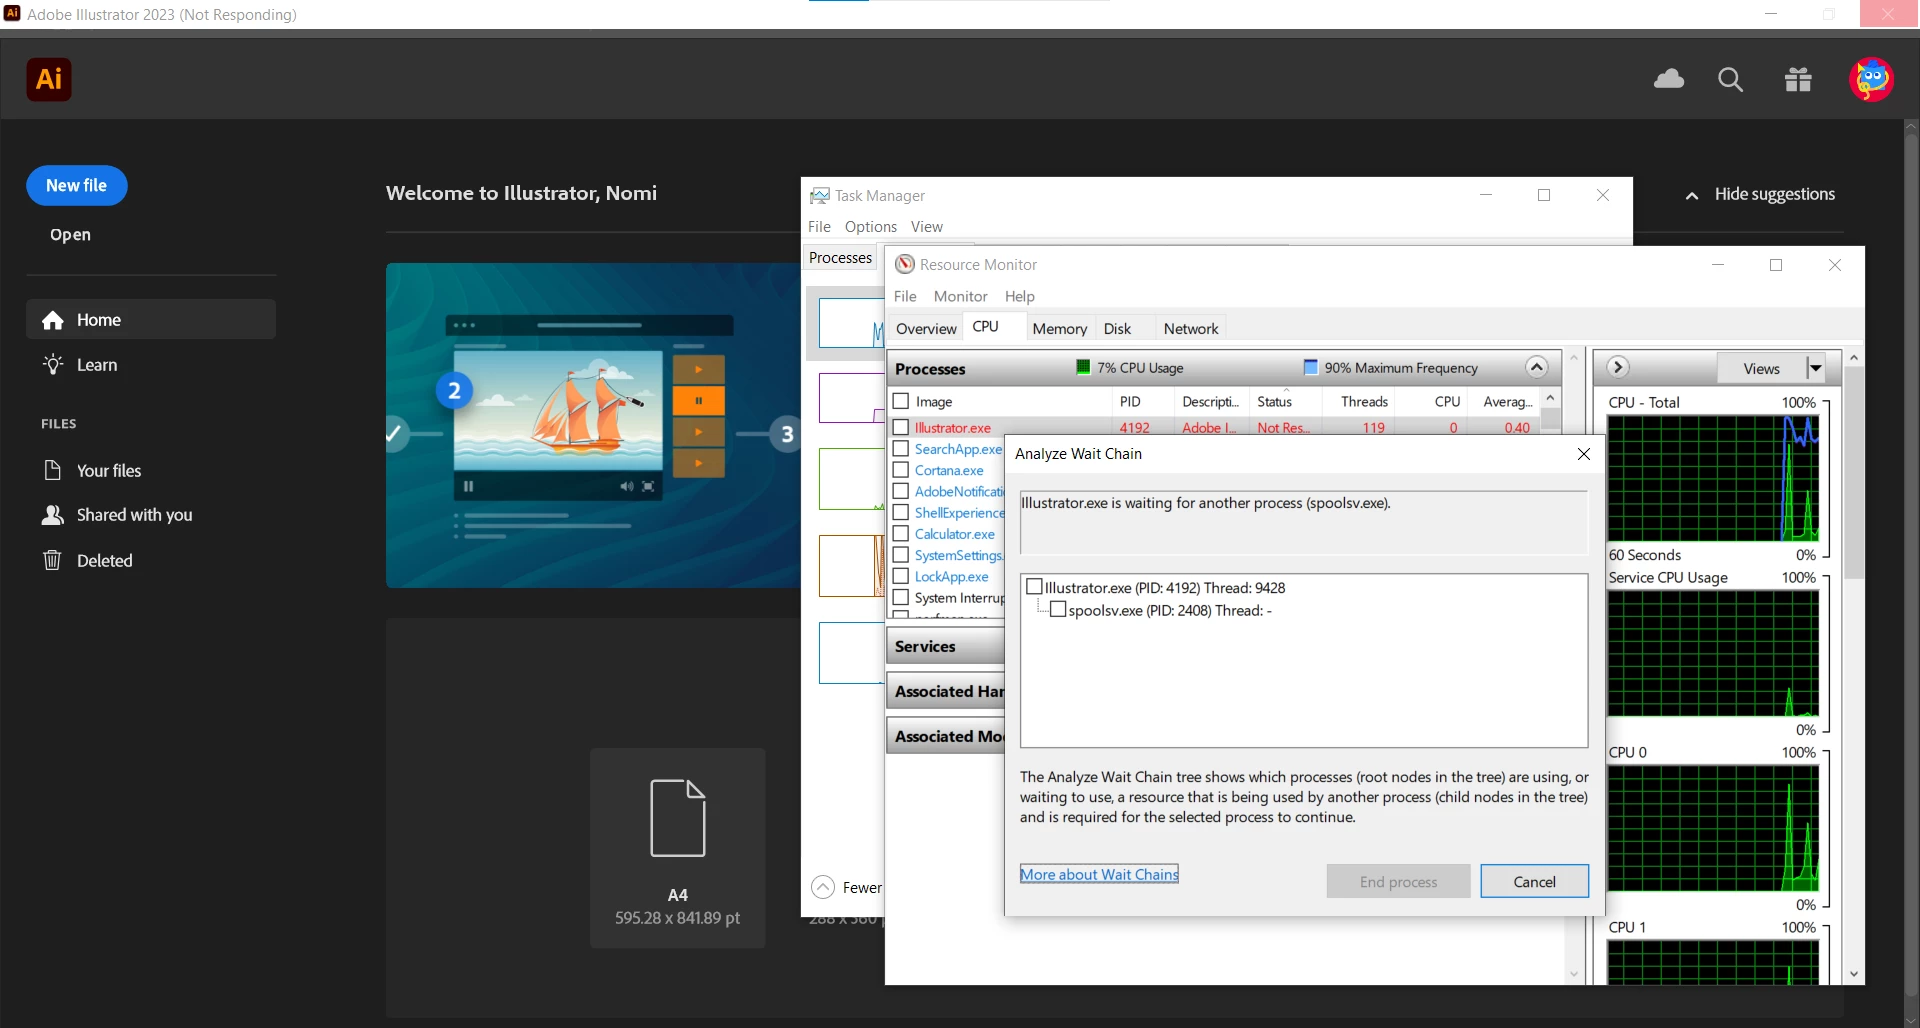This screenshot has width=1920, height=1028.
Task: Click the Your files document icon
Action: click(53, 470)
